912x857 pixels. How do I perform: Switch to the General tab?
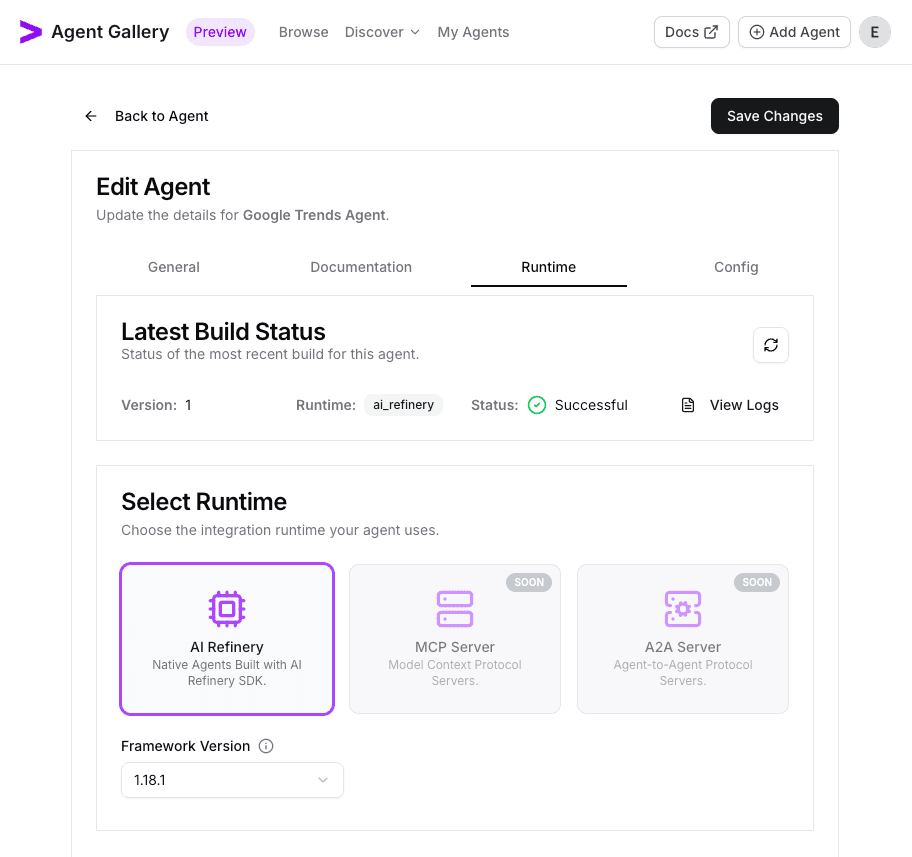point(174,267)
